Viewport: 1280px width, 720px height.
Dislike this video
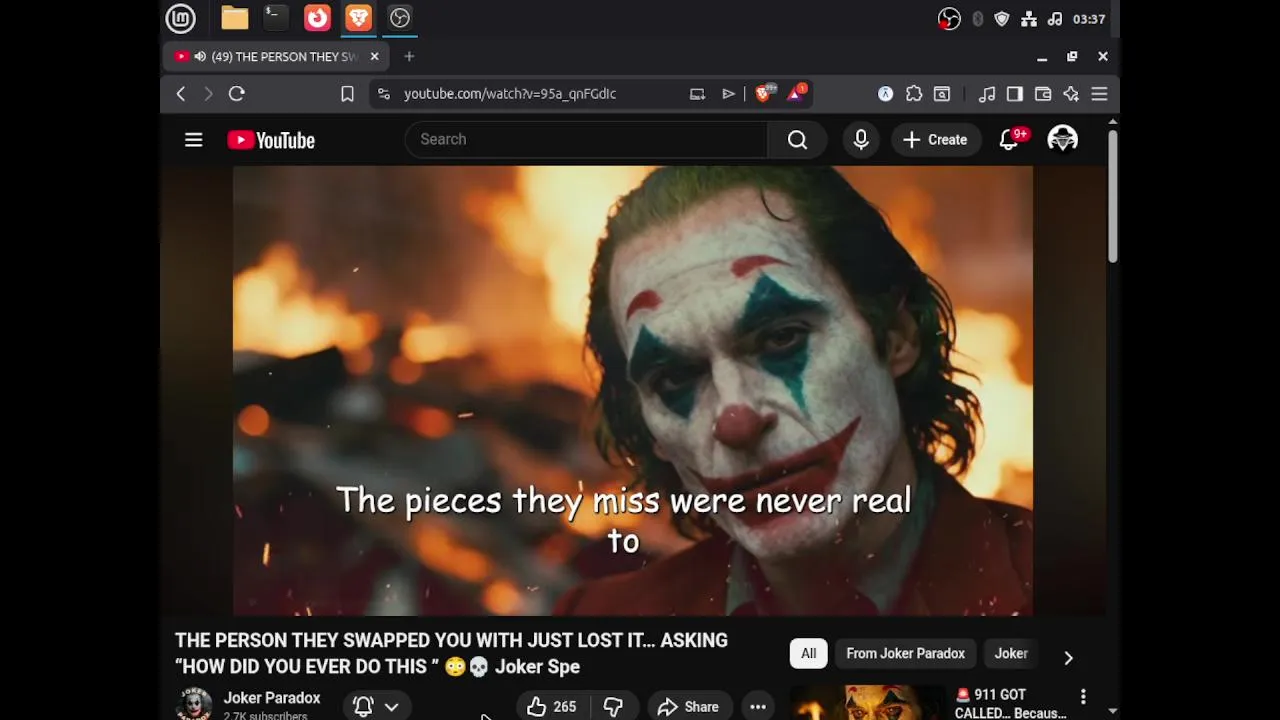tap(613, 706)
